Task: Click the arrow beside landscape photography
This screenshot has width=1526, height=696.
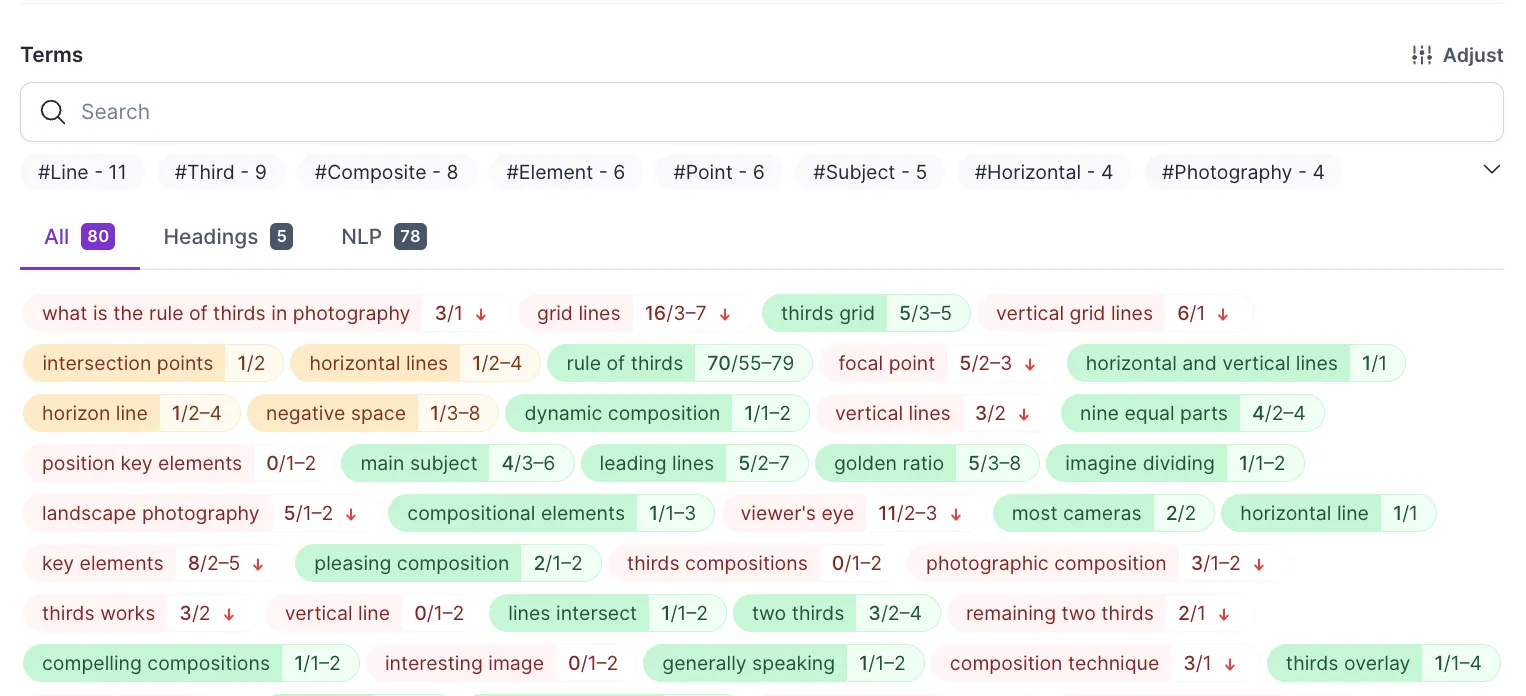Action: pos(351,513)
